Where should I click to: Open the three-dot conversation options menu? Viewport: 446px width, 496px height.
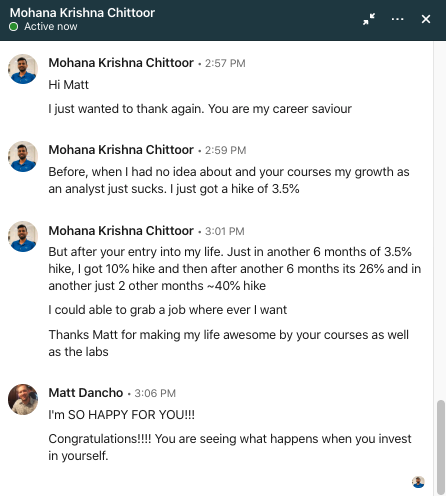397,19
